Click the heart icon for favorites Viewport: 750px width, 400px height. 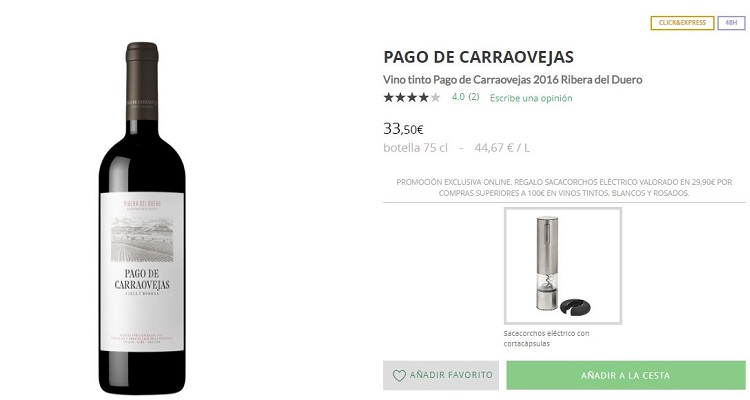tap(399, 376)
